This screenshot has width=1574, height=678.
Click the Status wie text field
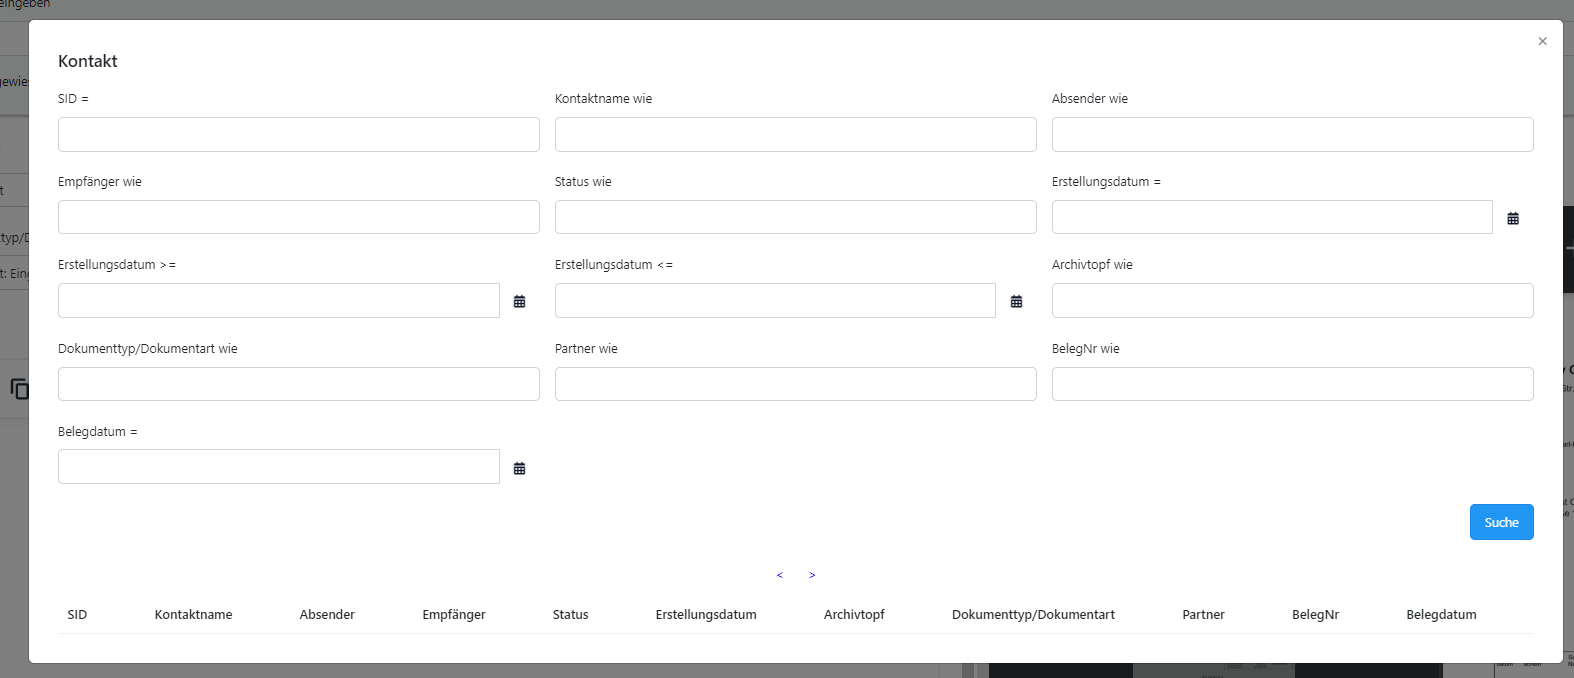(795, 217)
